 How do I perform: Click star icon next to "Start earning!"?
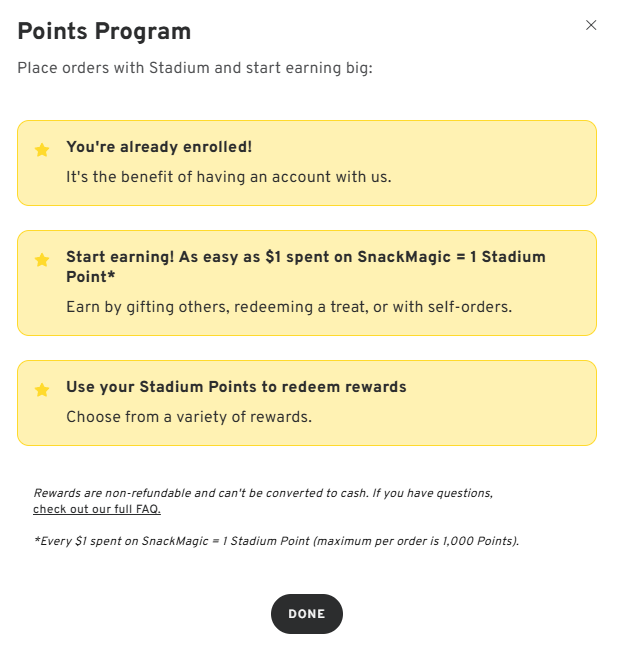point(42,260)
